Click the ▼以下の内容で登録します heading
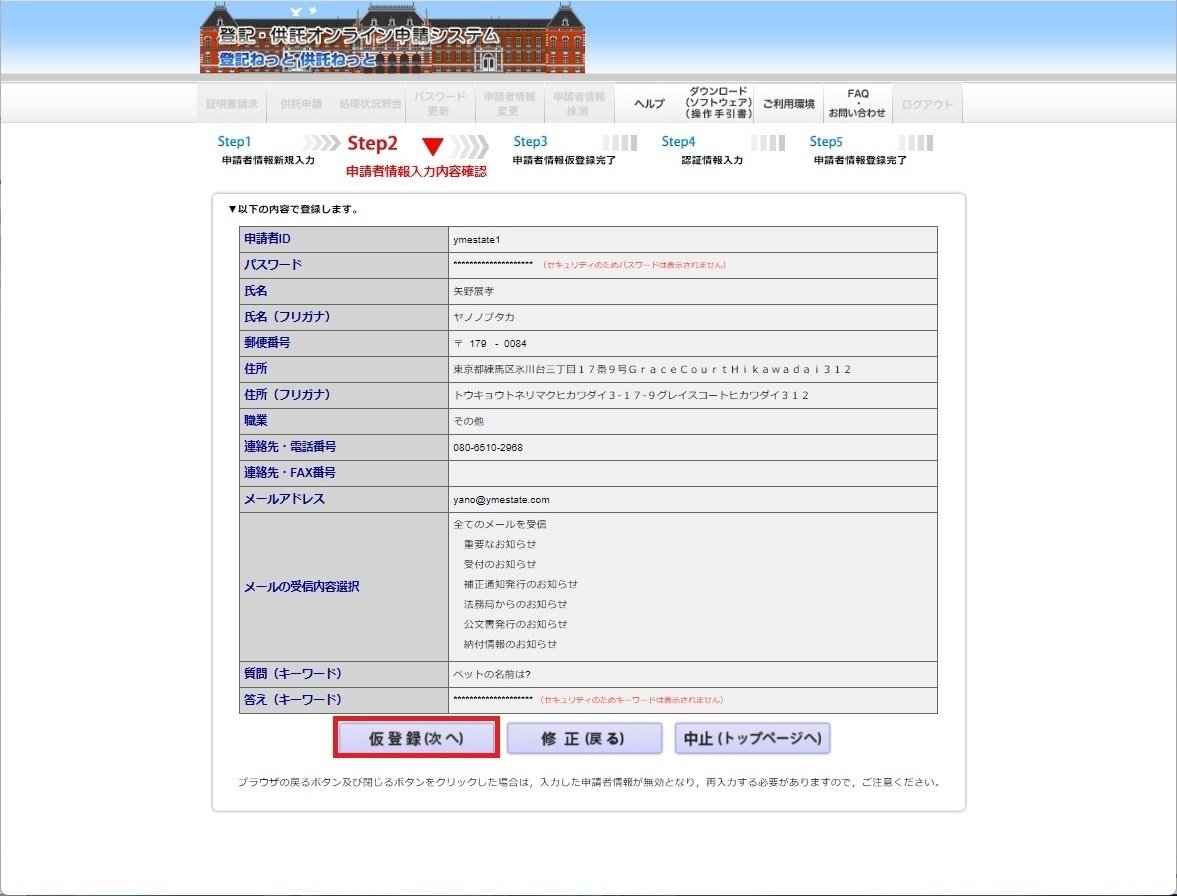 (293, 209)
